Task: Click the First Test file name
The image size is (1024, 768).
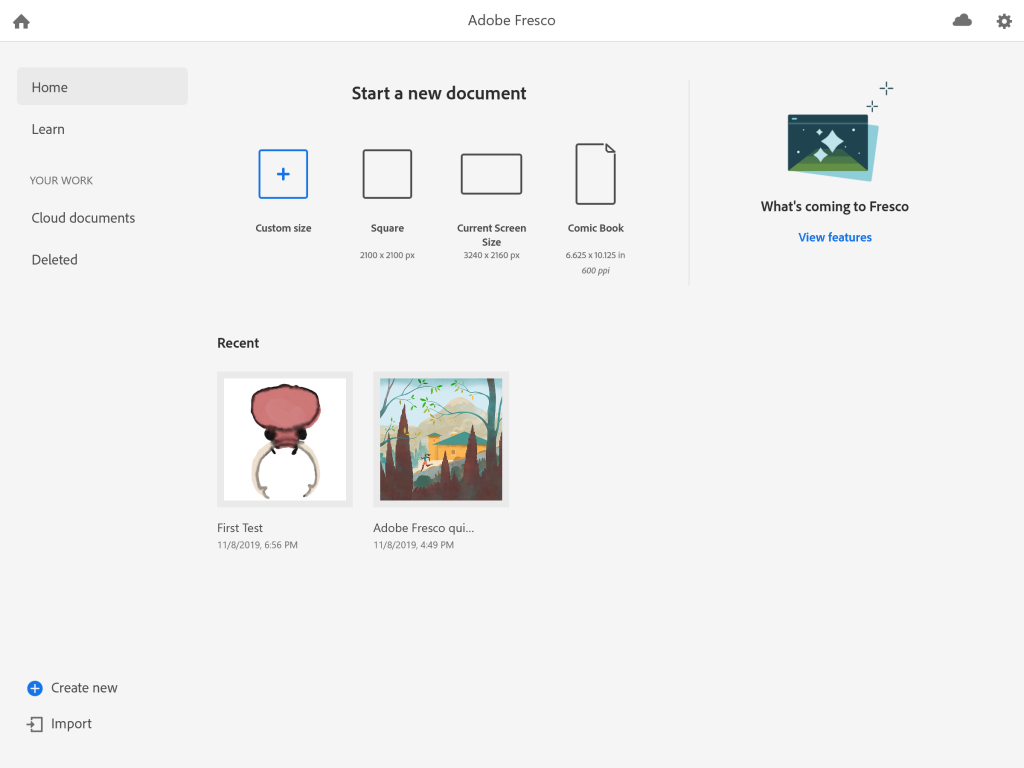Action: (240, 528)
